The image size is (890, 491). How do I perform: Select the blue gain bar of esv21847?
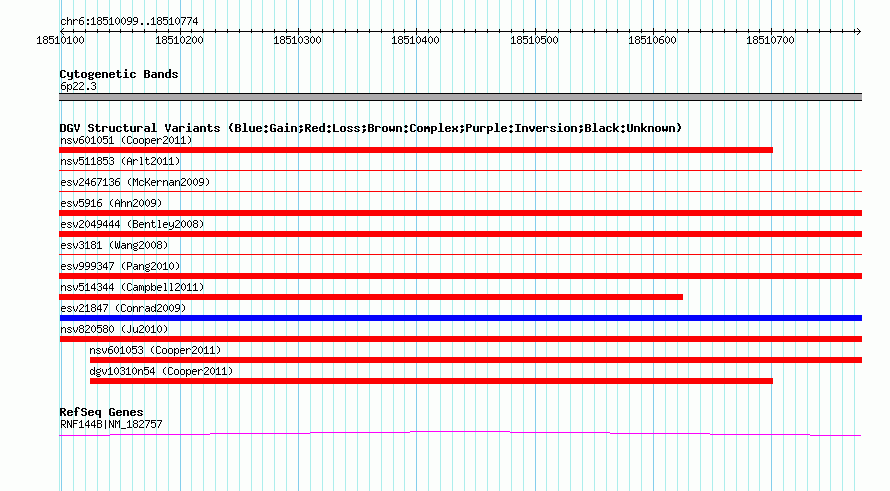460,318
